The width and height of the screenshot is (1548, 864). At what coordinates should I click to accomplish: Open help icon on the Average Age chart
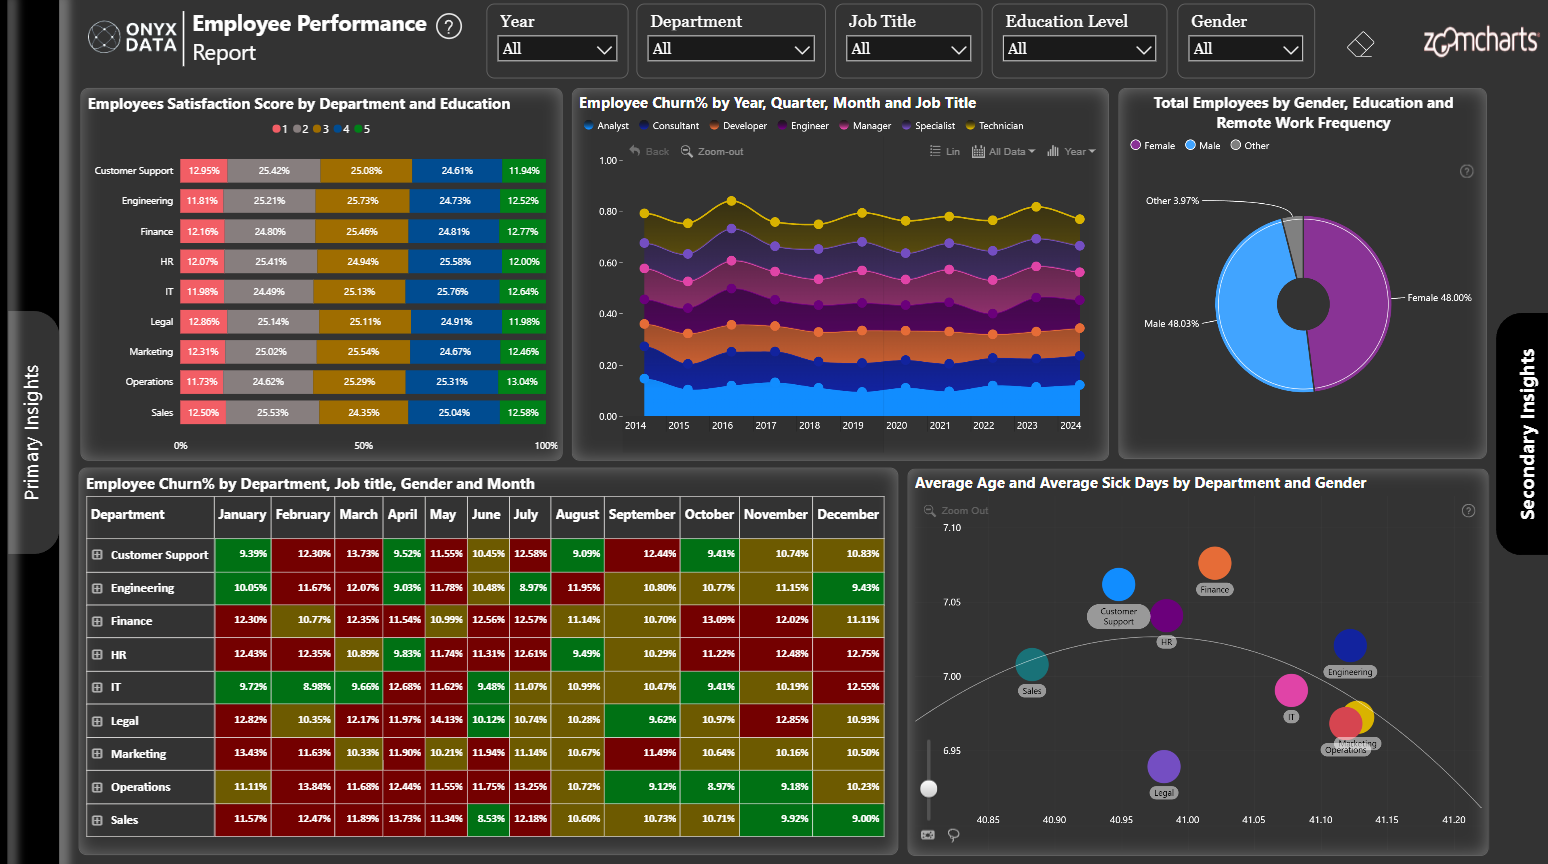(x=1468, y=511)
